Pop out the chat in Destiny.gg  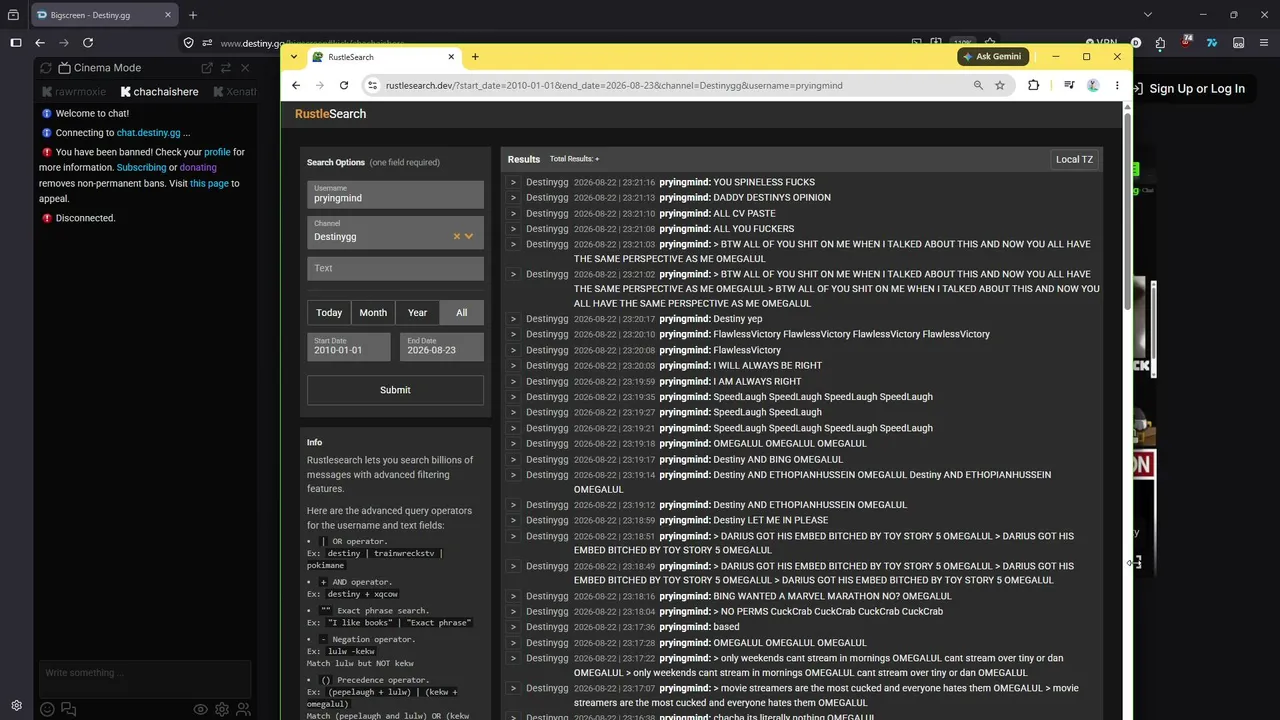tap(207, 68)
